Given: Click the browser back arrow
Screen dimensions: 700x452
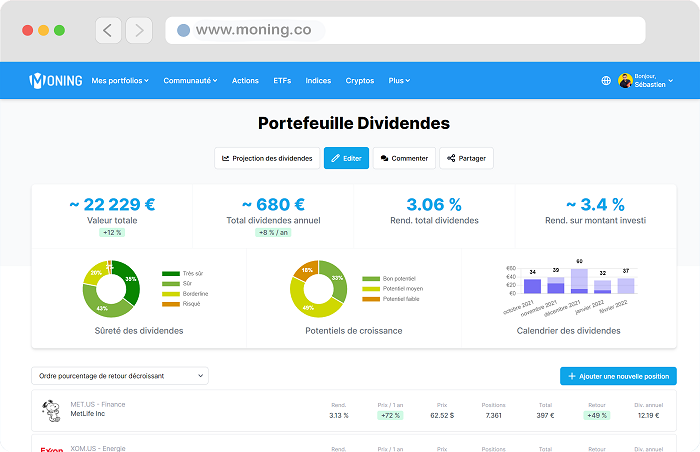Looking at the screenshot, I should pyautogui.click(x=109, y=30).
